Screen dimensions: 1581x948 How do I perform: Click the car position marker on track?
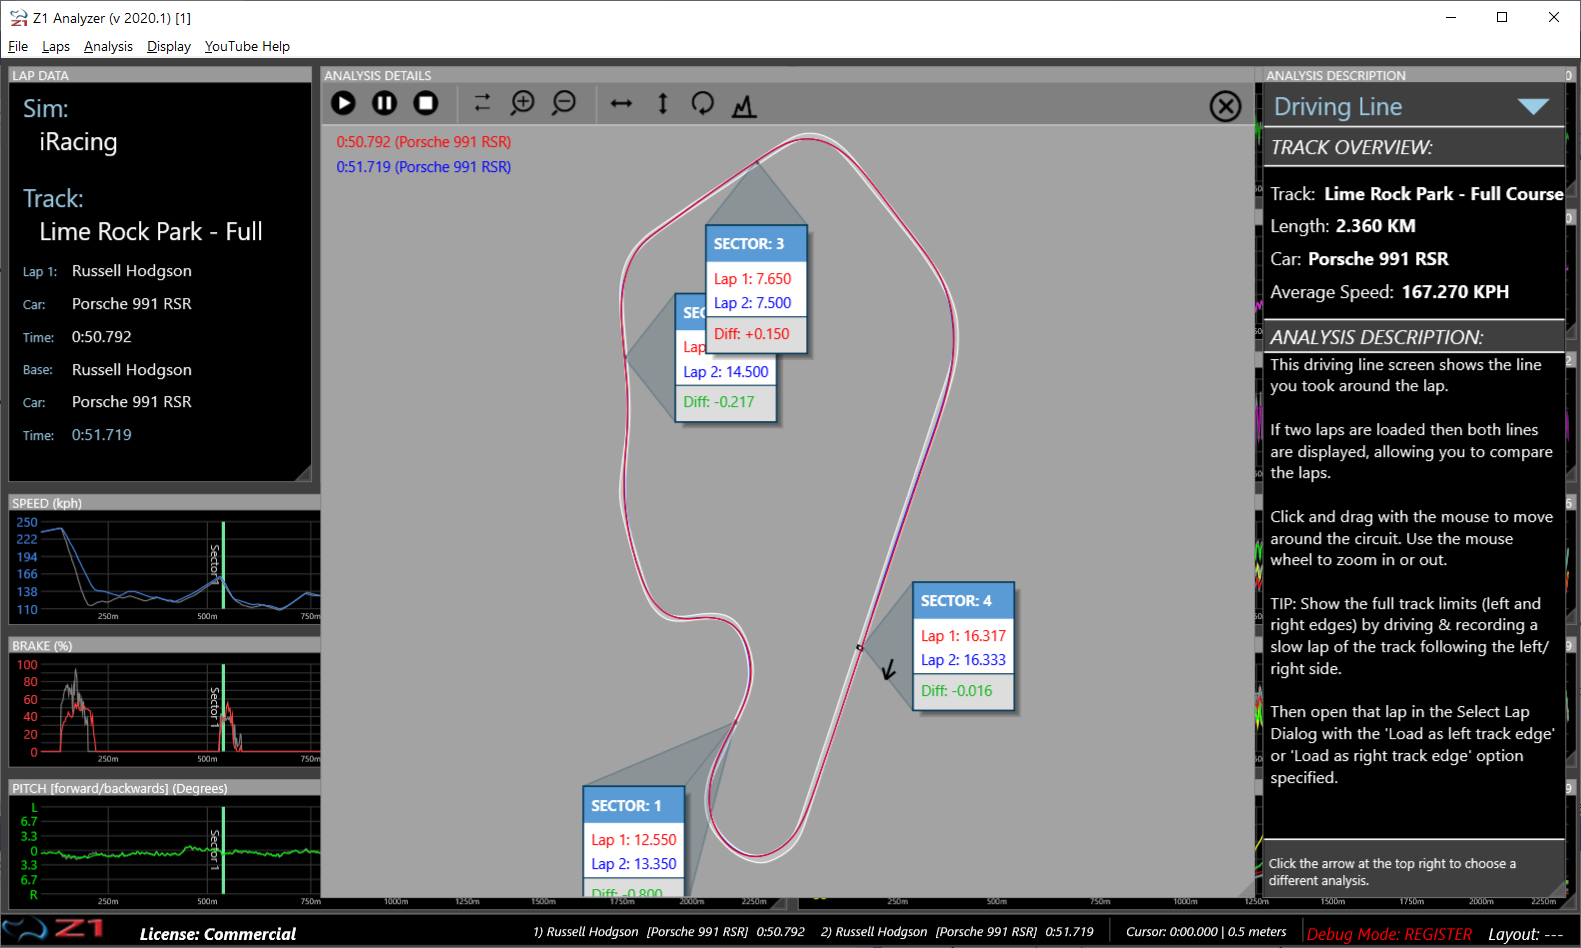(x=859, y=648)
